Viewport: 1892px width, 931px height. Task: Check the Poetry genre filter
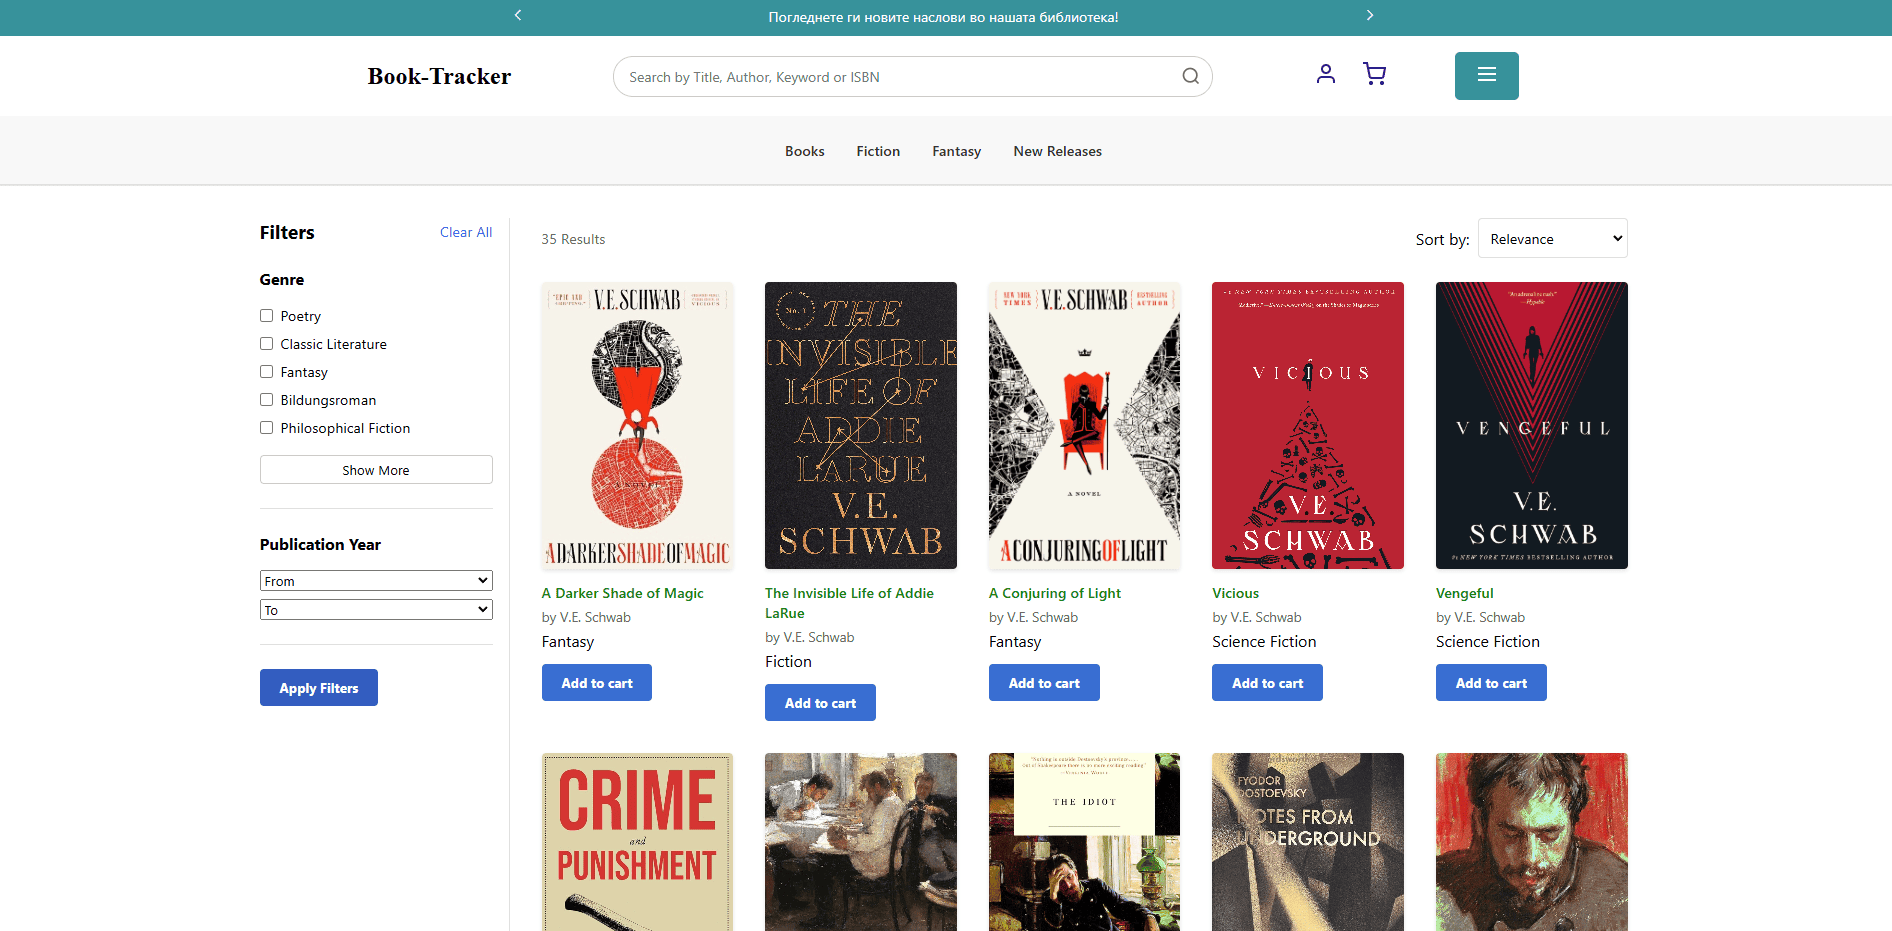[267, 316]
